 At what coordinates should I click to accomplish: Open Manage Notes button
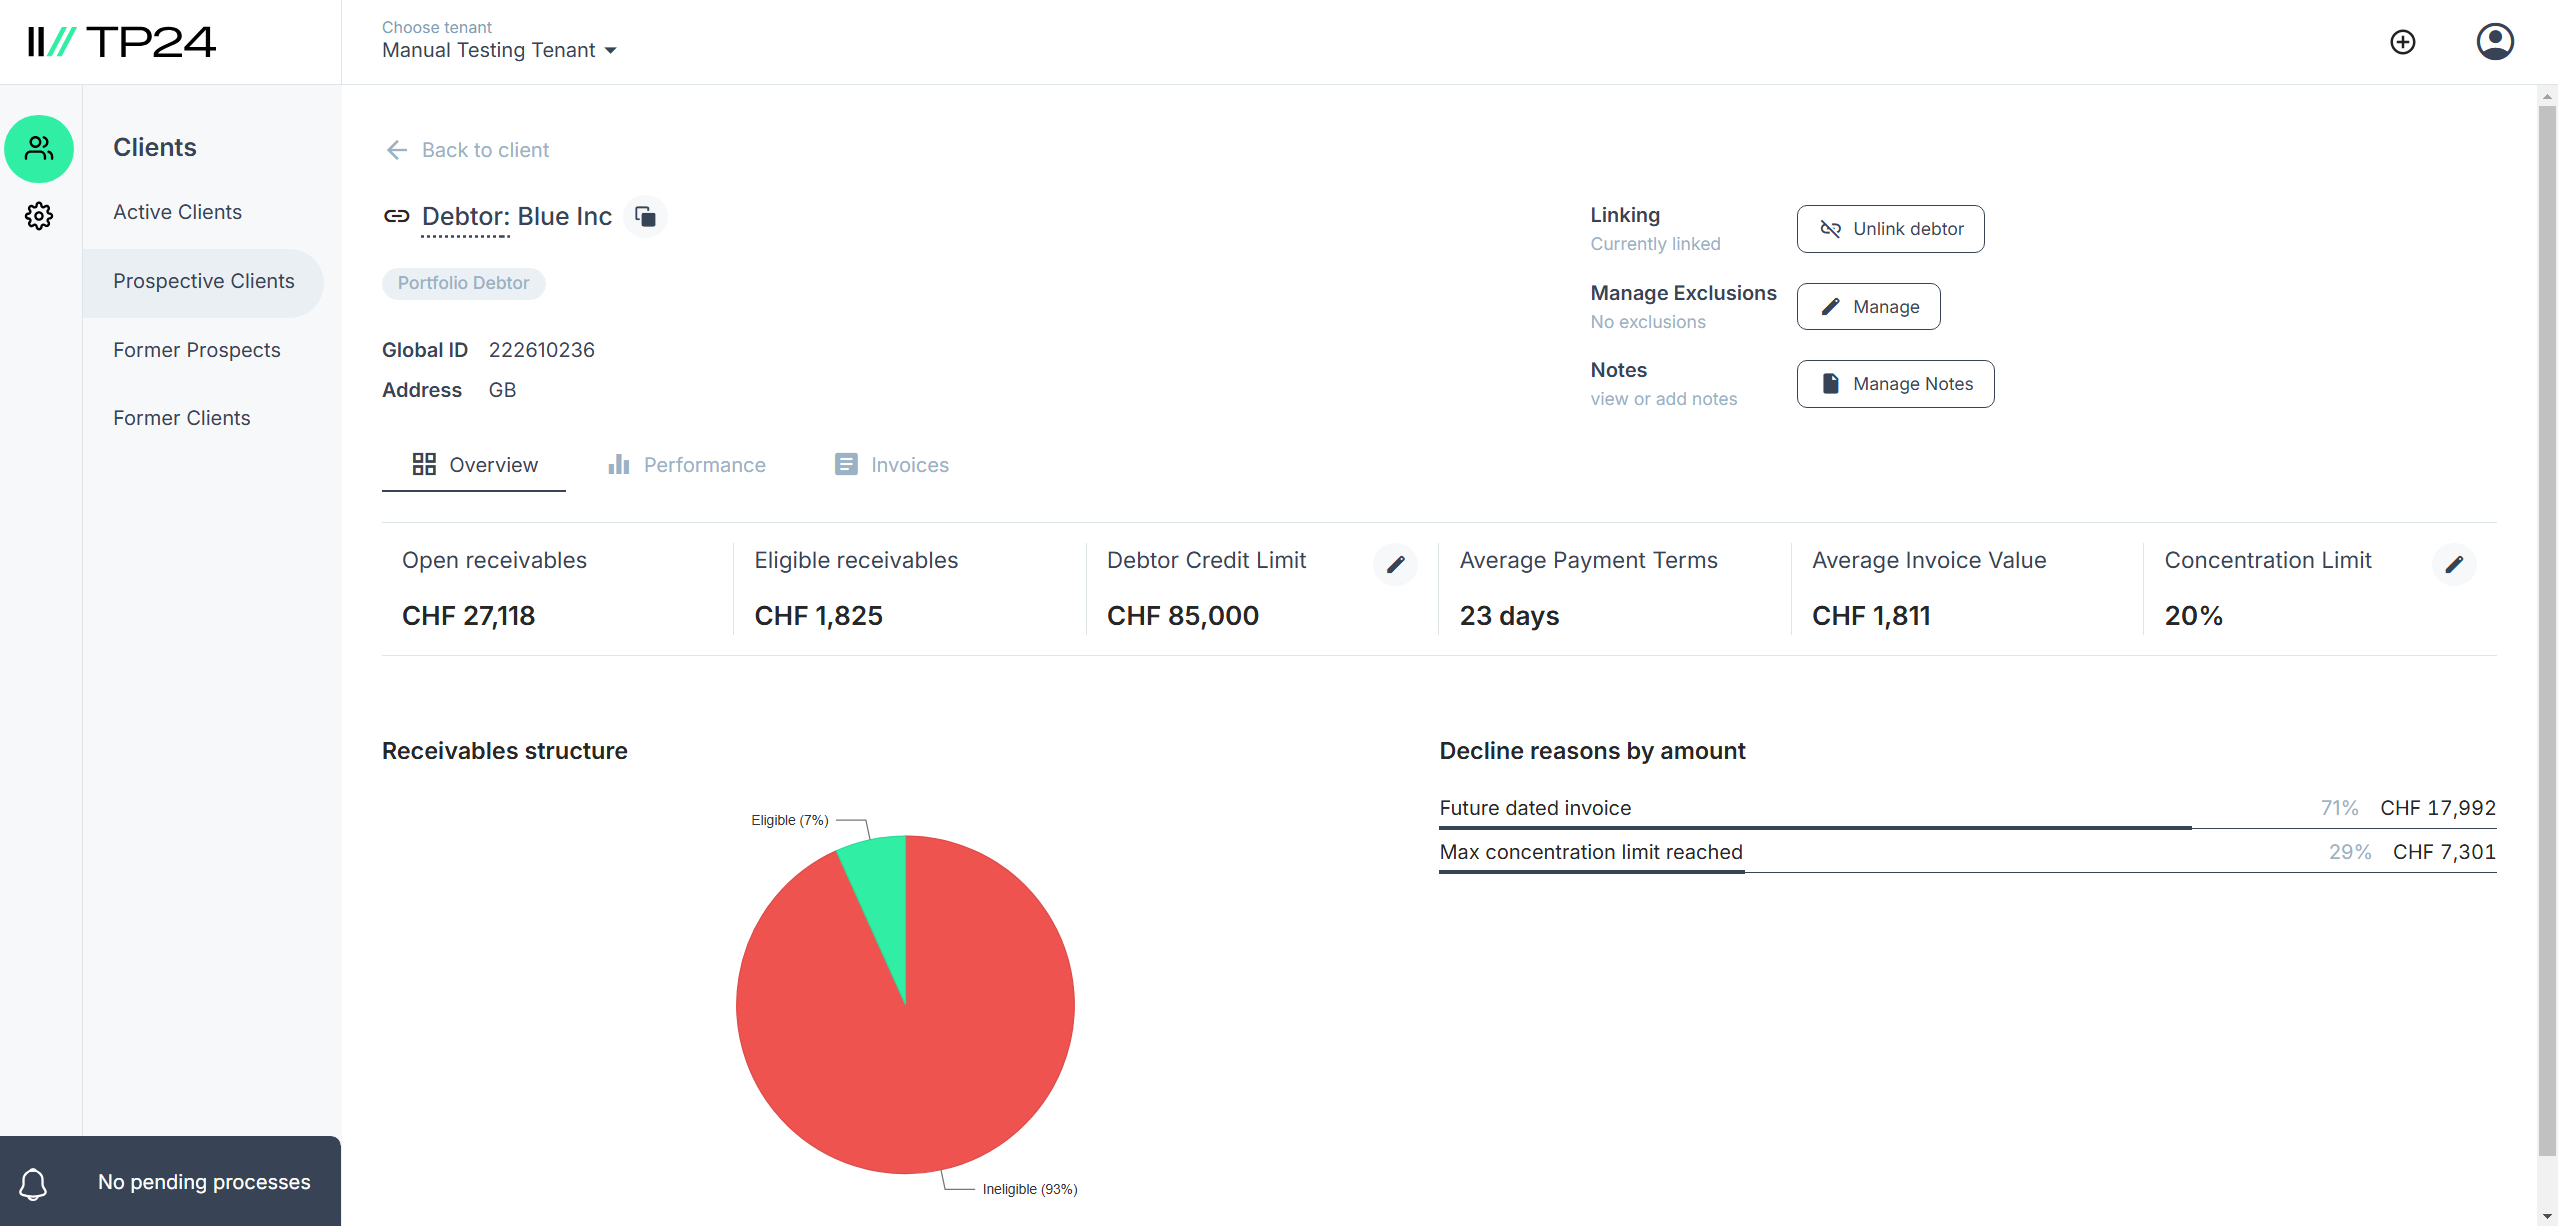[x=1895, y=384]
